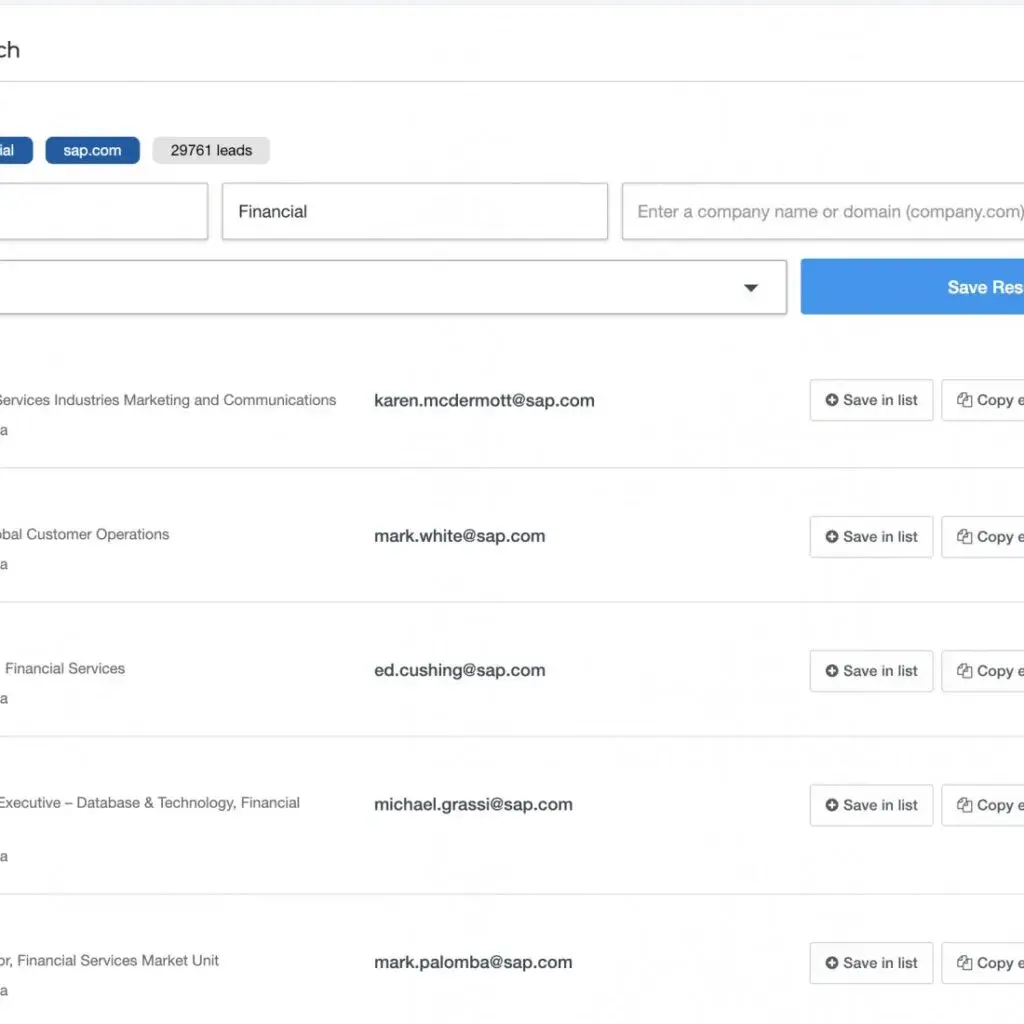
Task: Copy email for ed.cushing@sap.com
Action: (x=983, y=671)
